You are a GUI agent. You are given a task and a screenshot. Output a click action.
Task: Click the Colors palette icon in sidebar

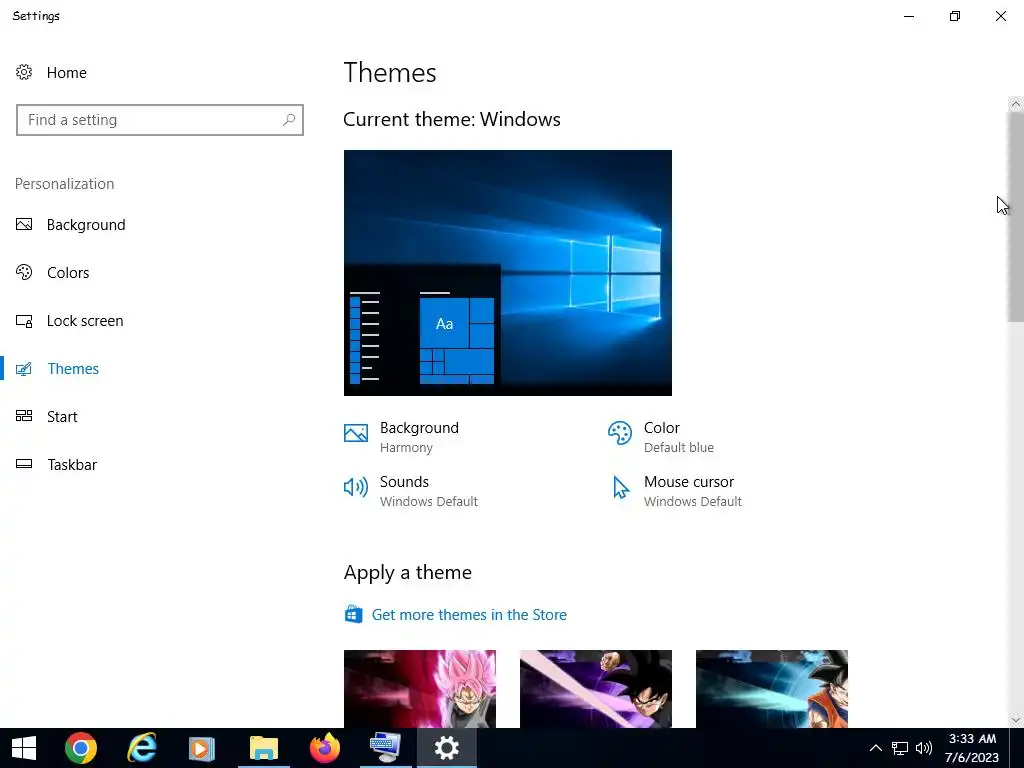24,272
